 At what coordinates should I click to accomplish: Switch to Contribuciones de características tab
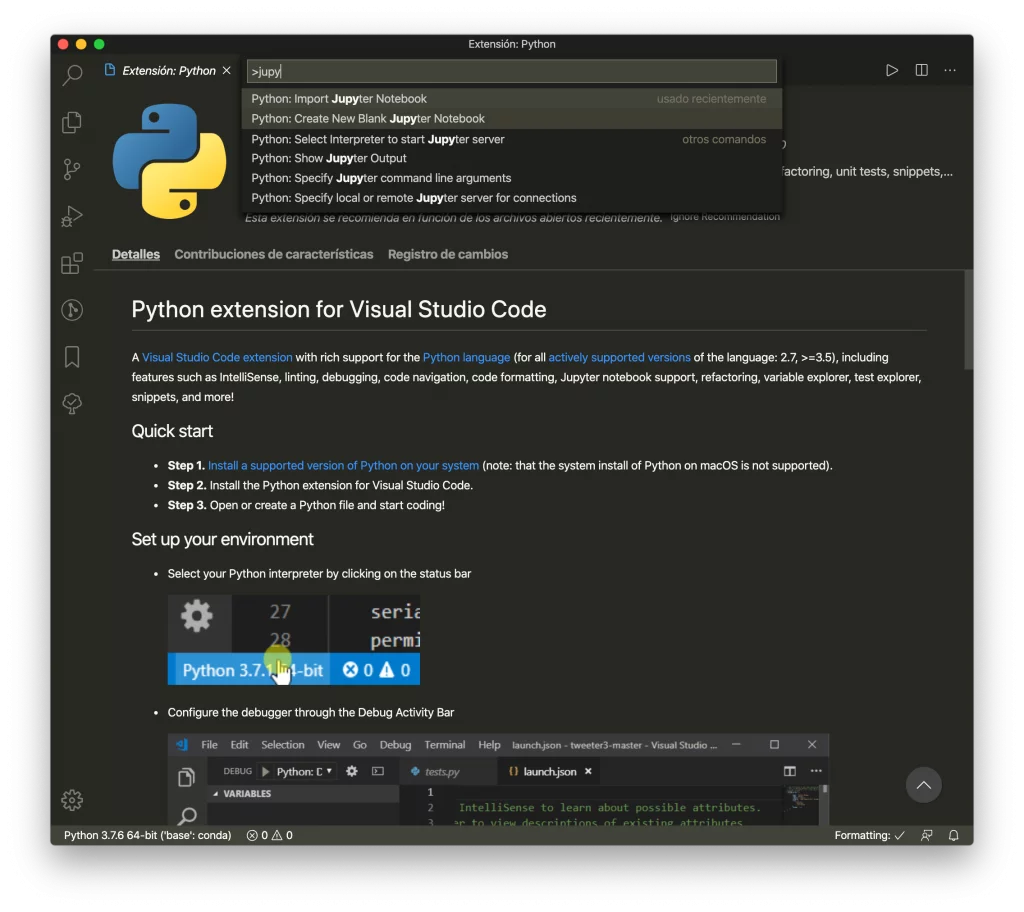273,255
